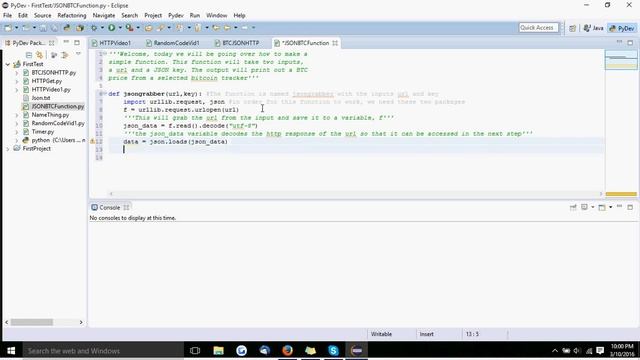
Task: Minimize the editor area
Action: pyautogui.click(x=619, y=42)
